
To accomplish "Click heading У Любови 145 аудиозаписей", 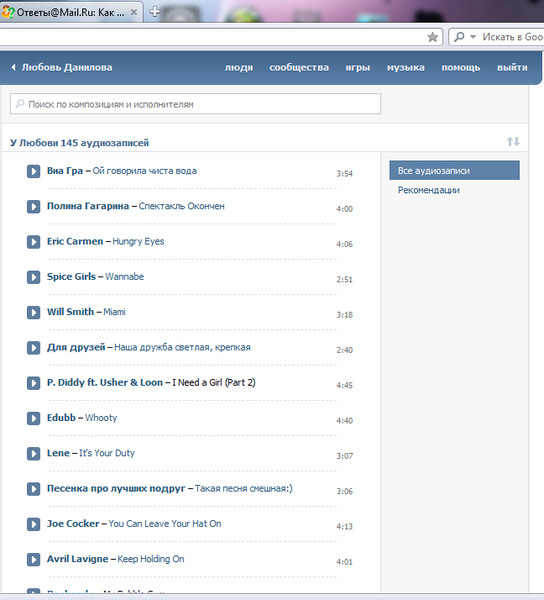I will pyautogui.click(x=80, y=143).
